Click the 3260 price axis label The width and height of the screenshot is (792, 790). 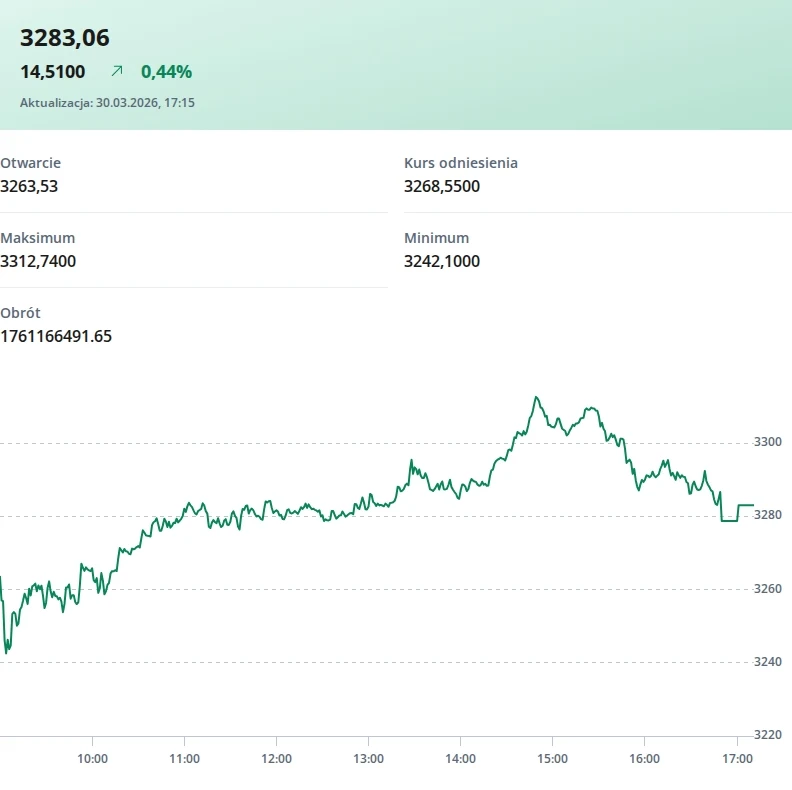[767, 588]
